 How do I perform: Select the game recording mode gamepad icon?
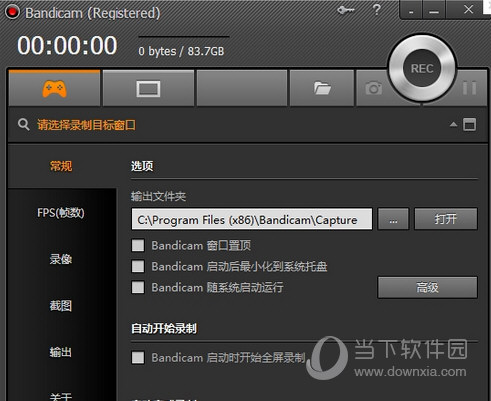(54, 89)
